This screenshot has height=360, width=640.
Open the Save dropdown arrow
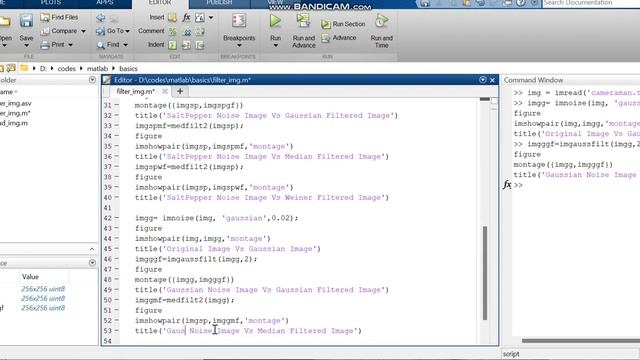coord(26,45)
